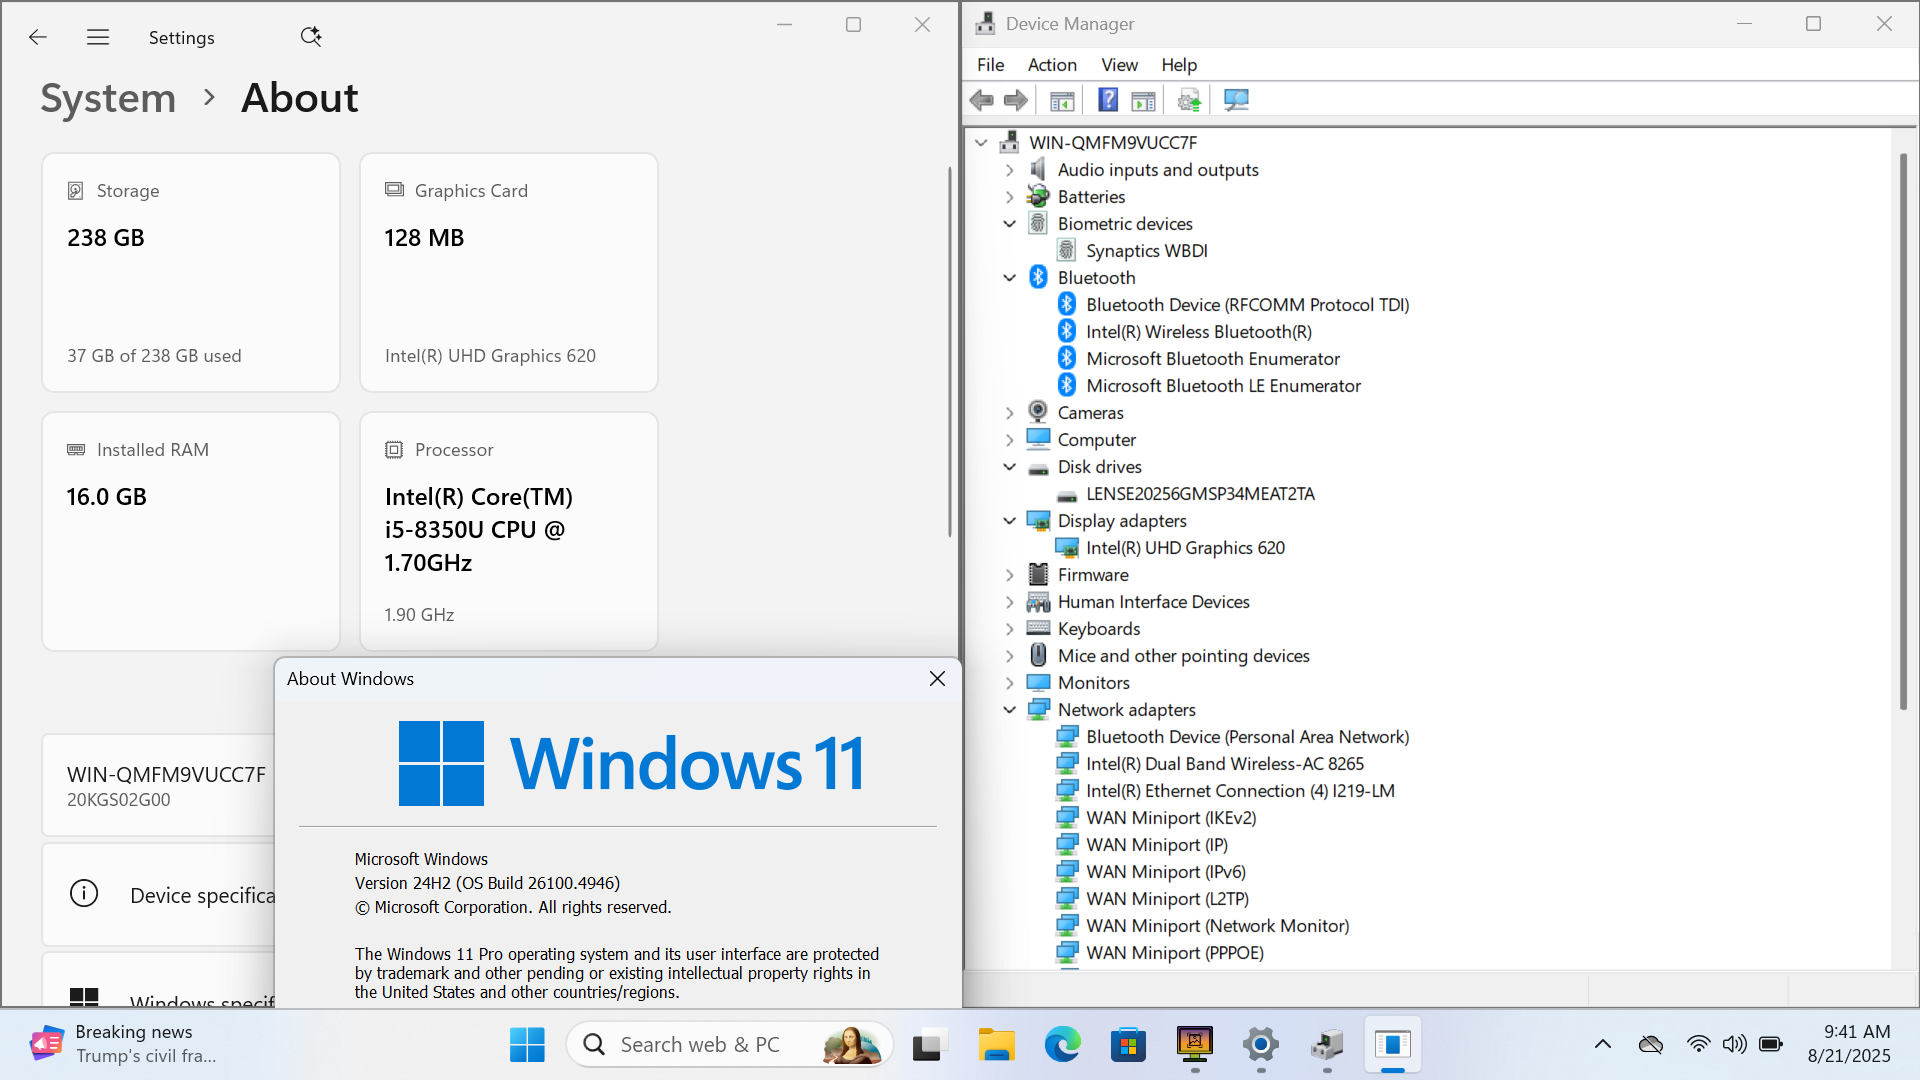Expand Audio inputs and outputs node
The height and width of the screenshot is (1080, 1920).
1010,170
